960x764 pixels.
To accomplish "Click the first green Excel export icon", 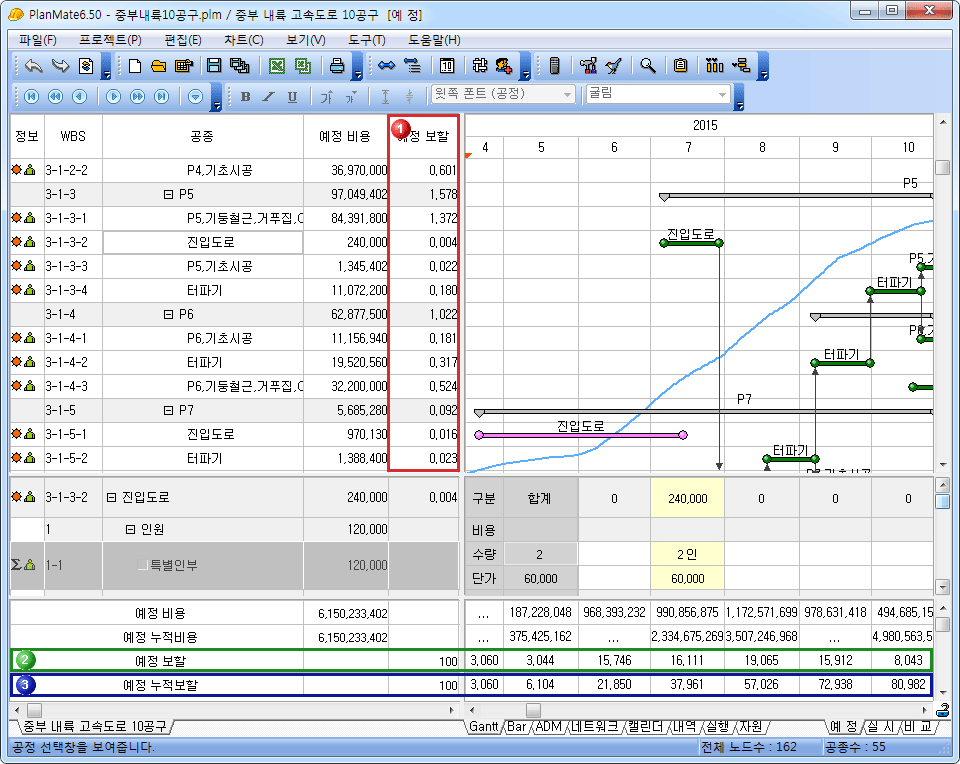I will [276, 66].
